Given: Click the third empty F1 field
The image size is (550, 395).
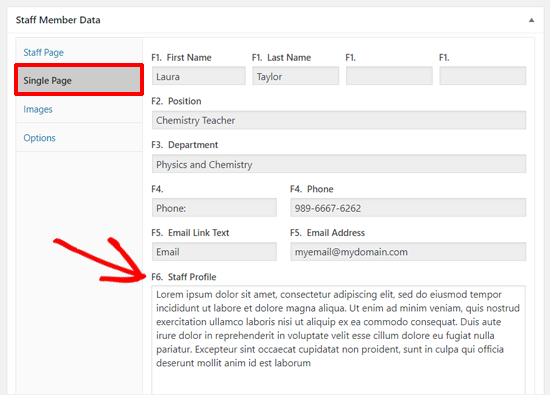Looking at the screenshot, I should [x=389, y=76].
